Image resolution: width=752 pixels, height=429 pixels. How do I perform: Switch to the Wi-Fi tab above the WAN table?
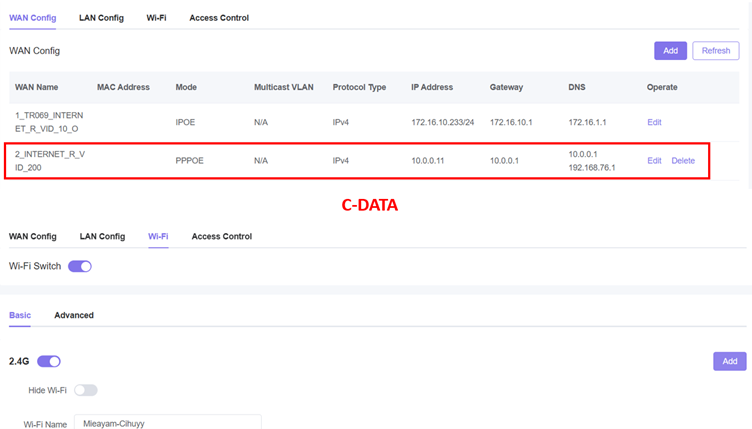[x=156, y=18]
